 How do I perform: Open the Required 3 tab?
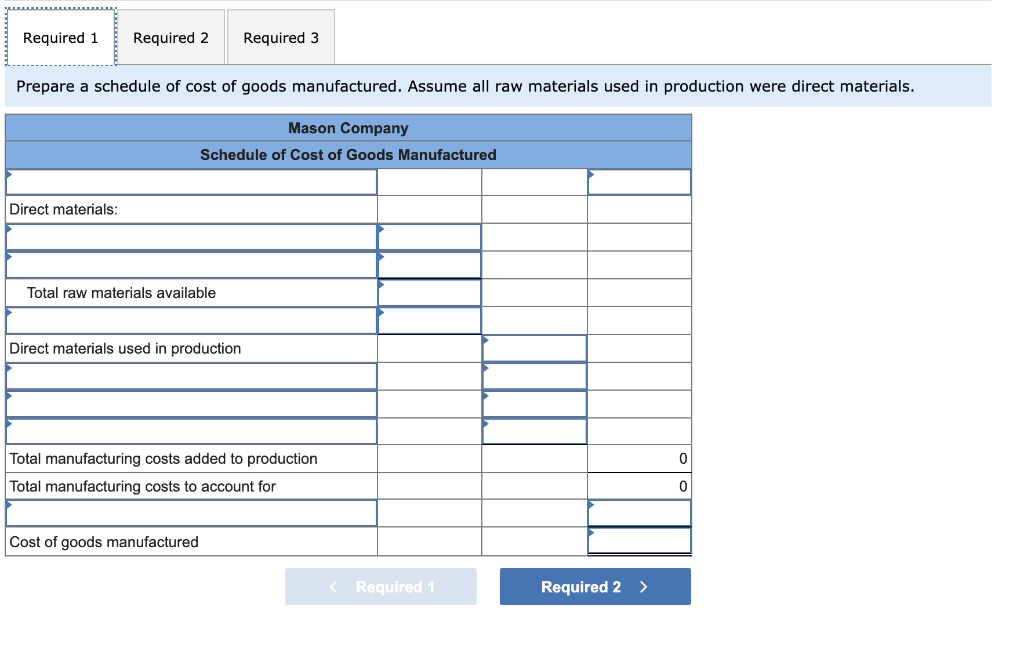tap(281, 37)
